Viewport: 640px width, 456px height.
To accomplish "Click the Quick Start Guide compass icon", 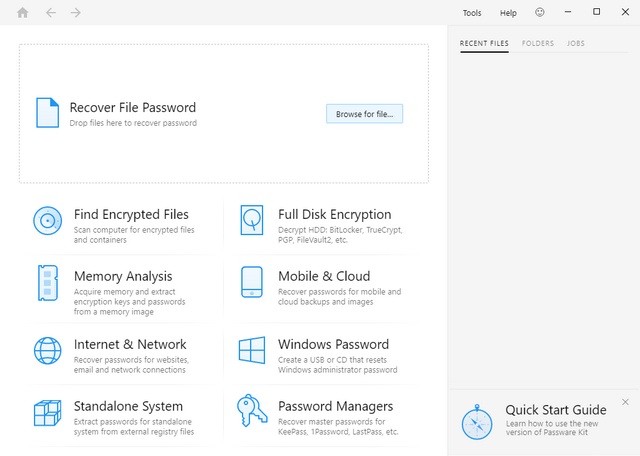I will click(x=477, y=423).
